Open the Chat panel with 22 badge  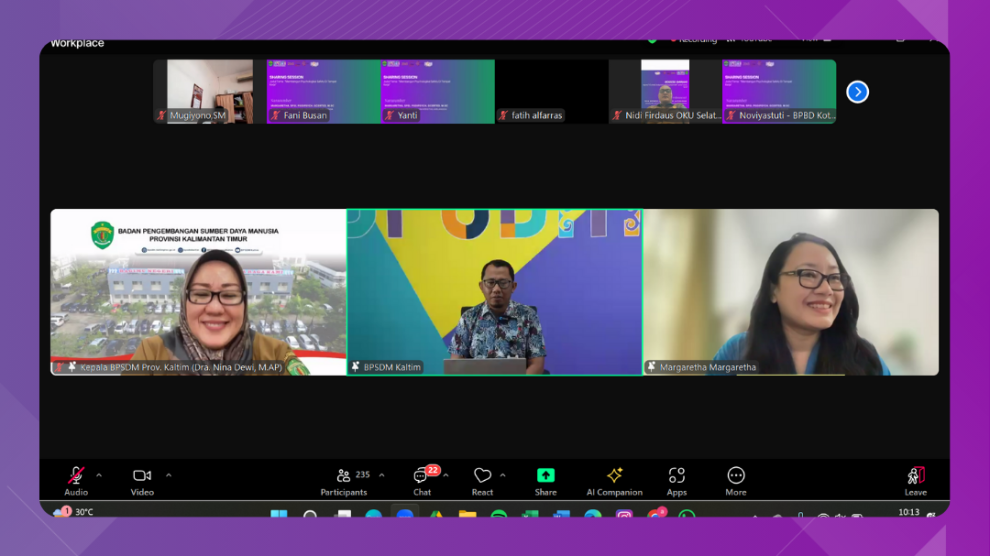coord(420,475)
